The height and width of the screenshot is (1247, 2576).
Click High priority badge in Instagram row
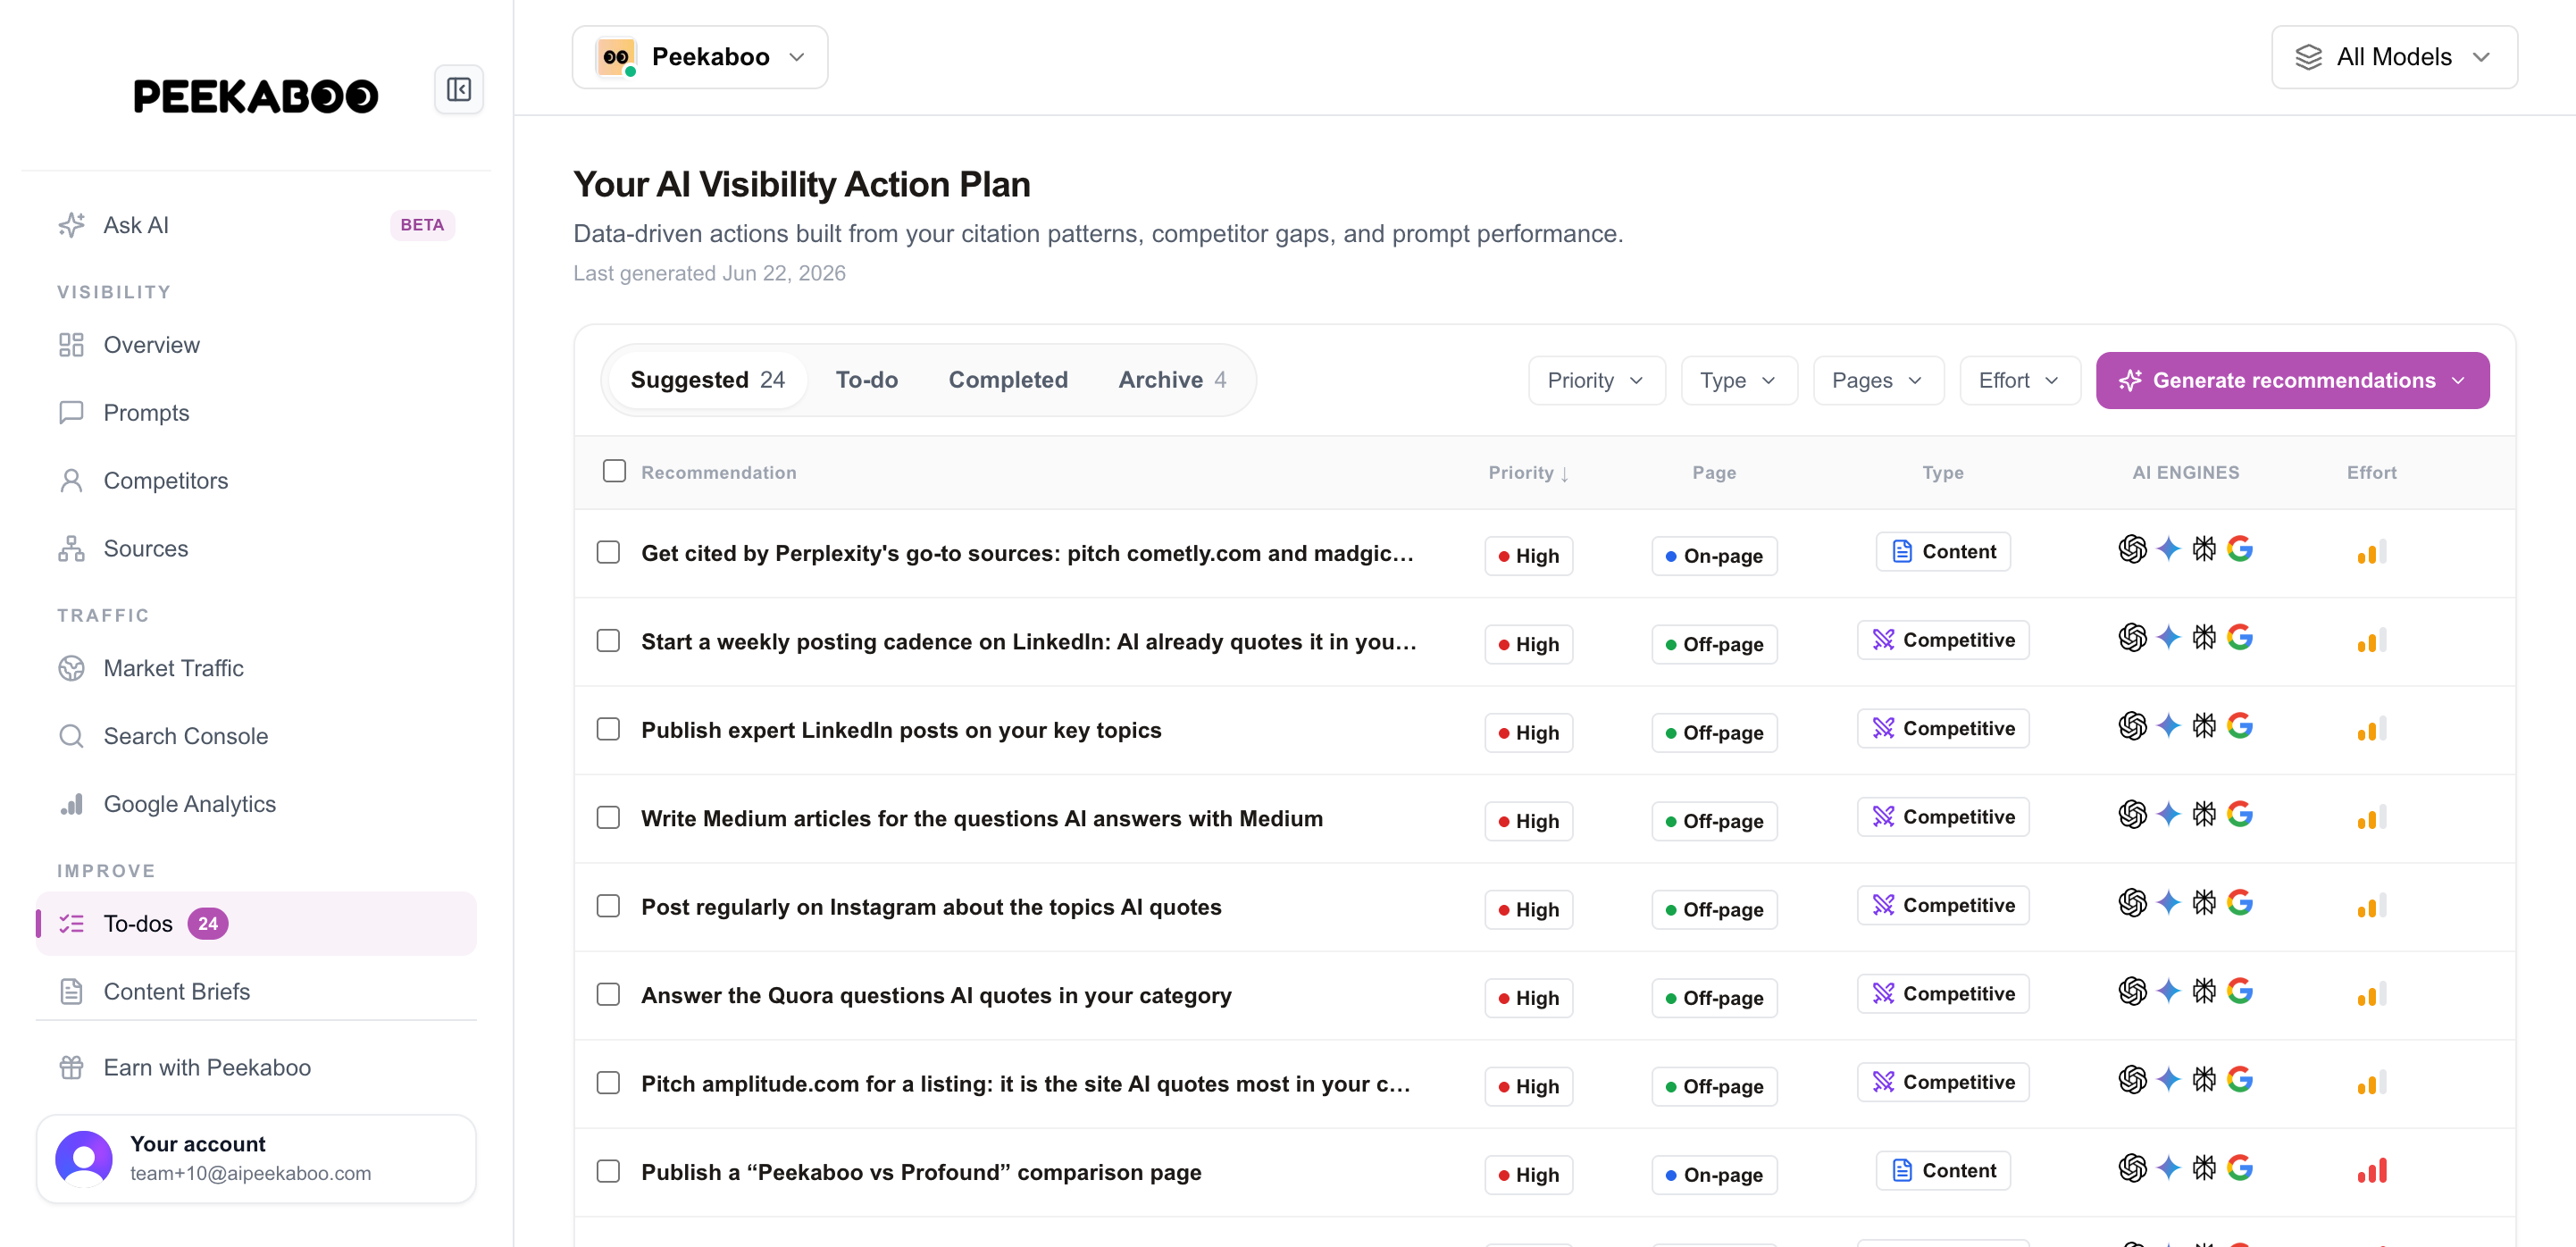click(1529, 910)
